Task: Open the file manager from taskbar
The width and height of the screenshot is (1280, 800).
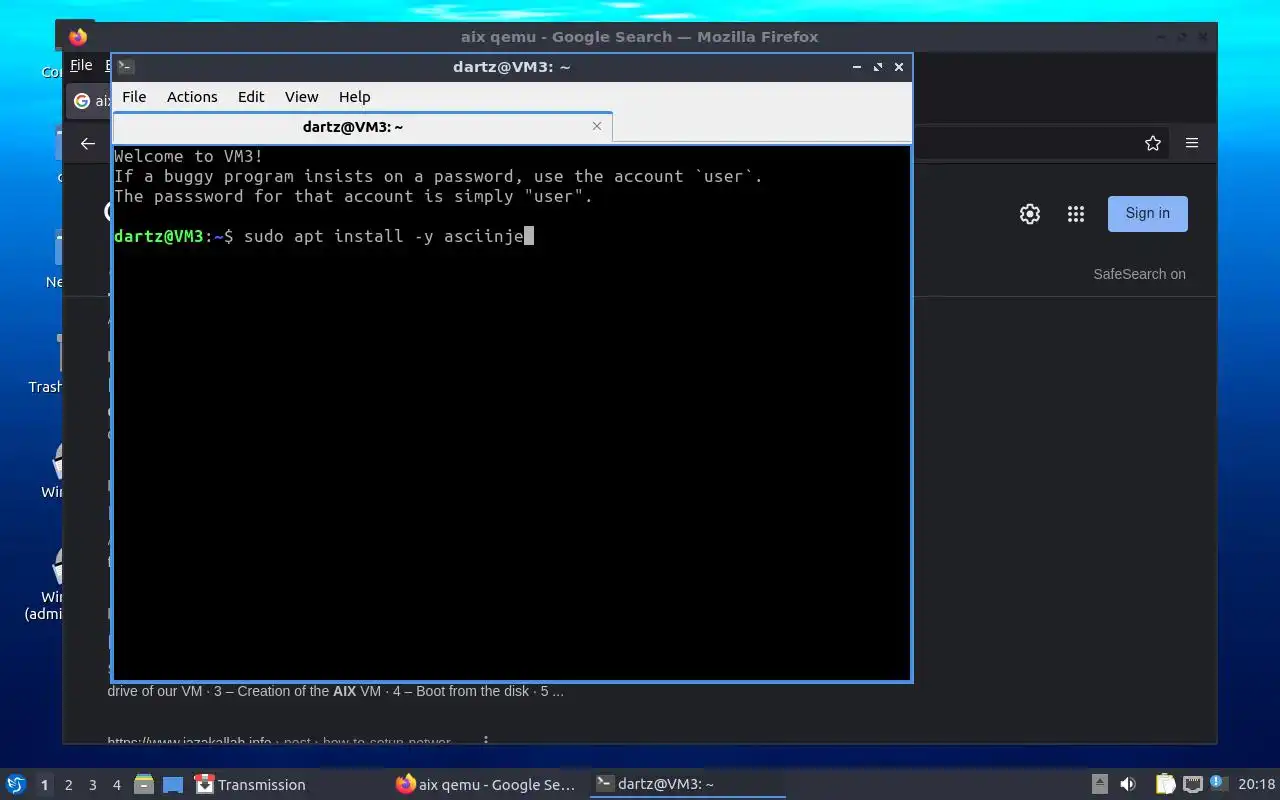Action: click(144, 785)
